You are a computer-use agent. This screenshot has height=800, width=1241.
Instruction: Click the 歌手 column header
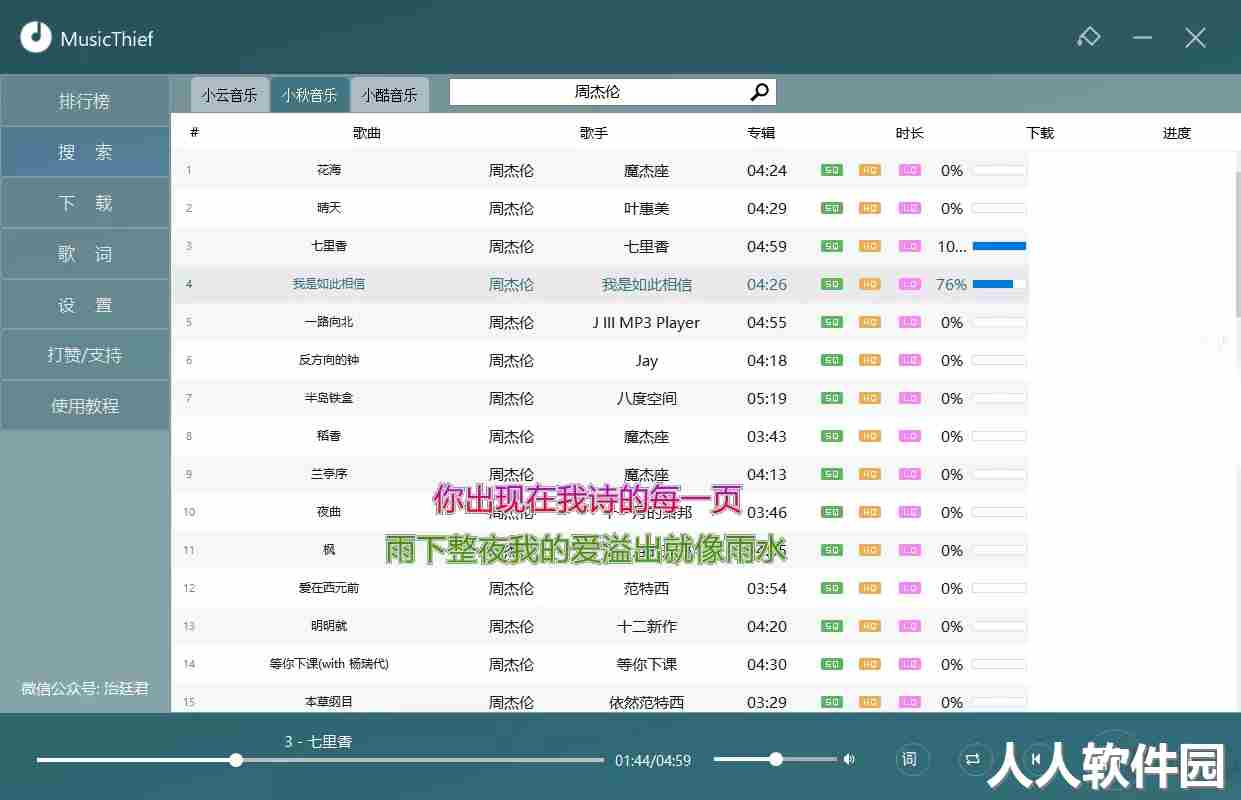pyautogui.click(x=594, y=133)
